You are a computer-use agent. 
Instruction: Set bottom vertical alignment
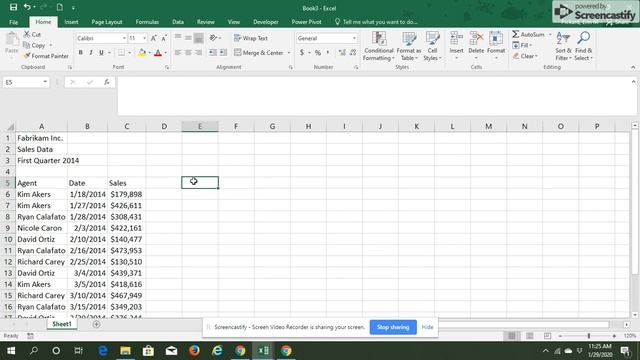(x=198, y=38)
